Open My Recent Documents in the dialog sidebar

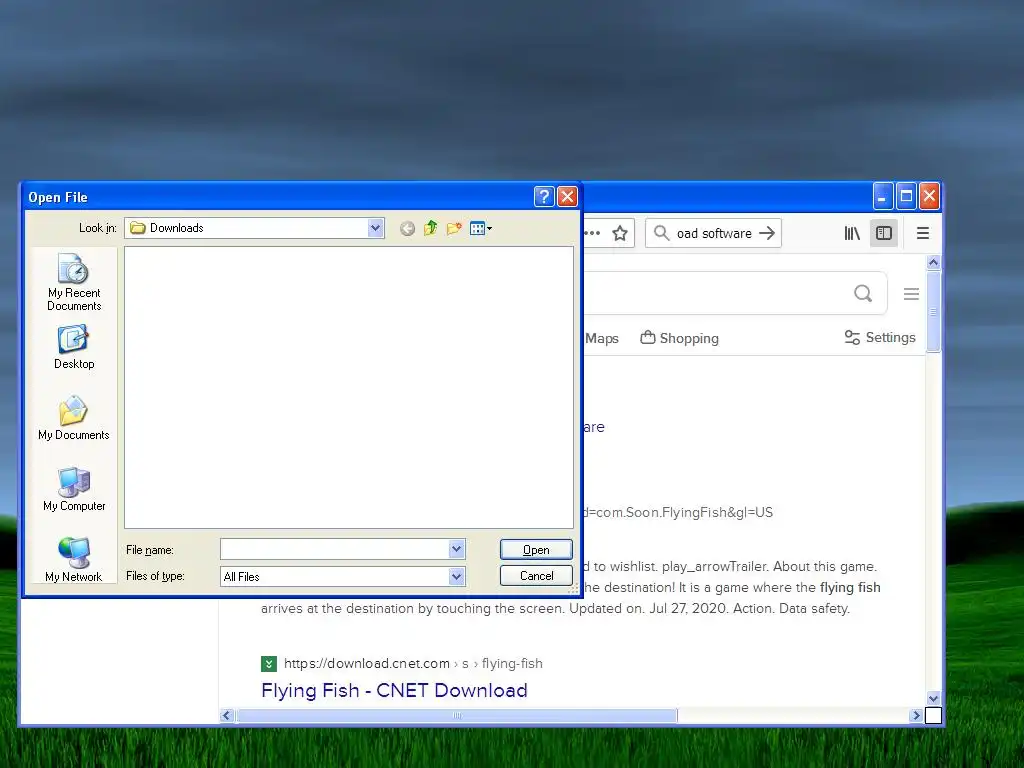coord(74,282)
